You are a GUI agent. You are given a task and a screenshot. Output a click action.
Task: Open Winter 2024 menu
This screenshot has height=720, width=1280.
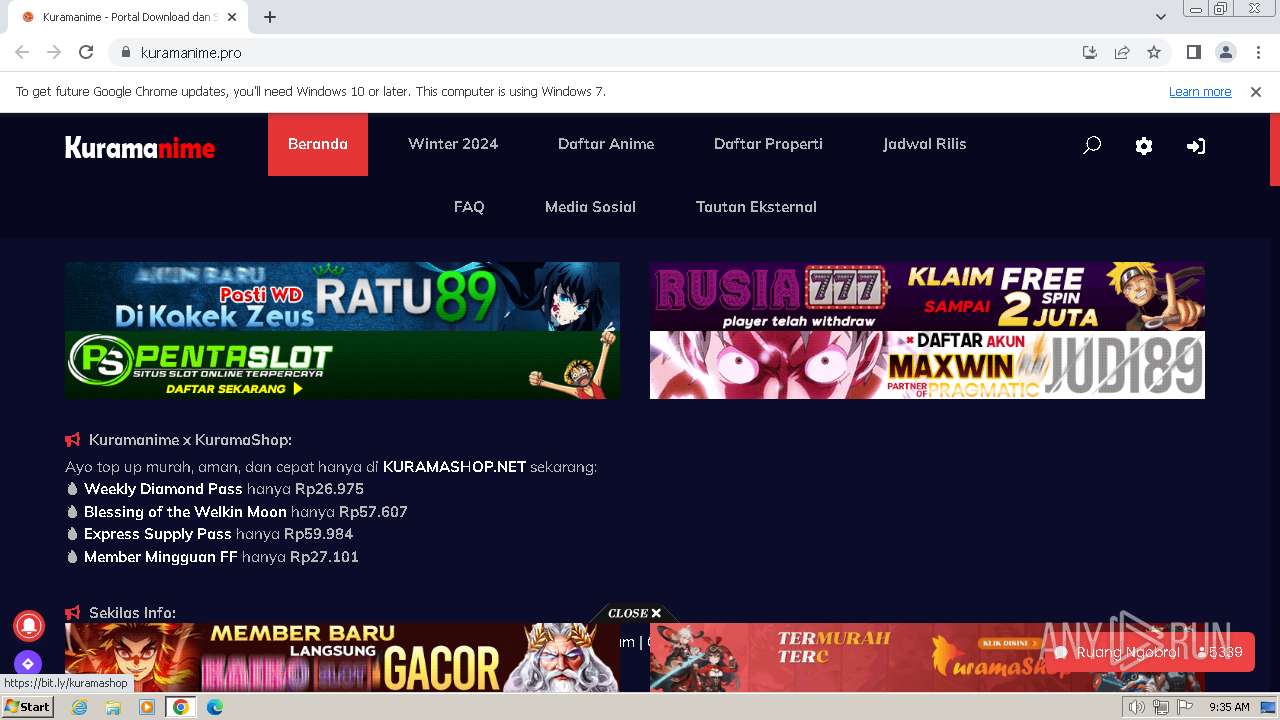coord(453,144)
